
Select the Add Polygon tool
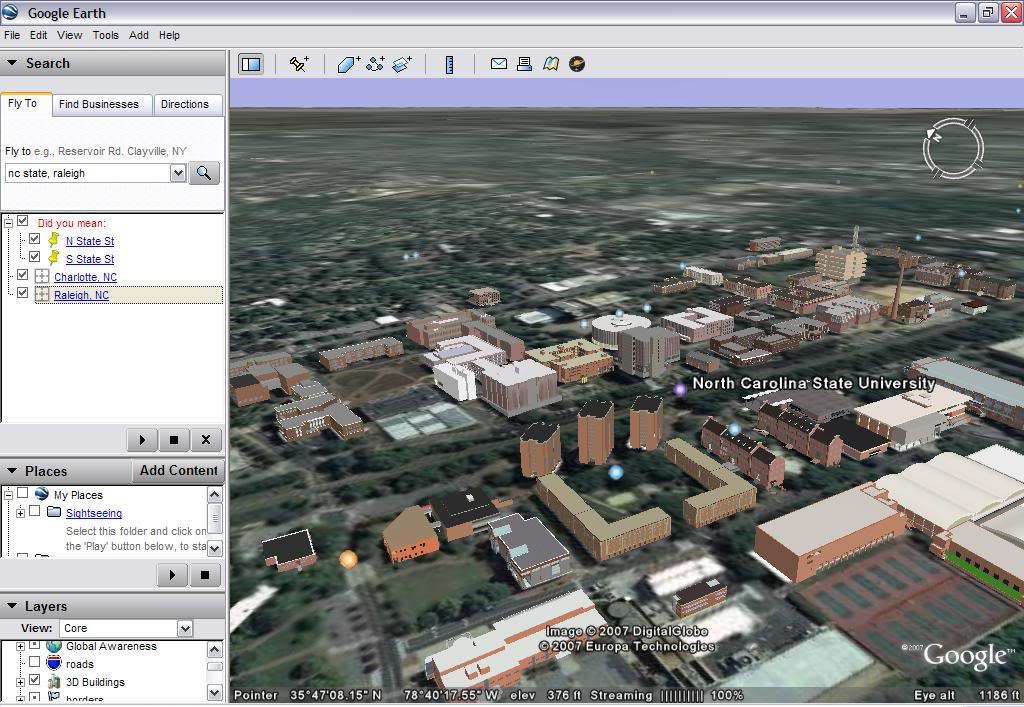pyautogui.click(x=348, y=64)
